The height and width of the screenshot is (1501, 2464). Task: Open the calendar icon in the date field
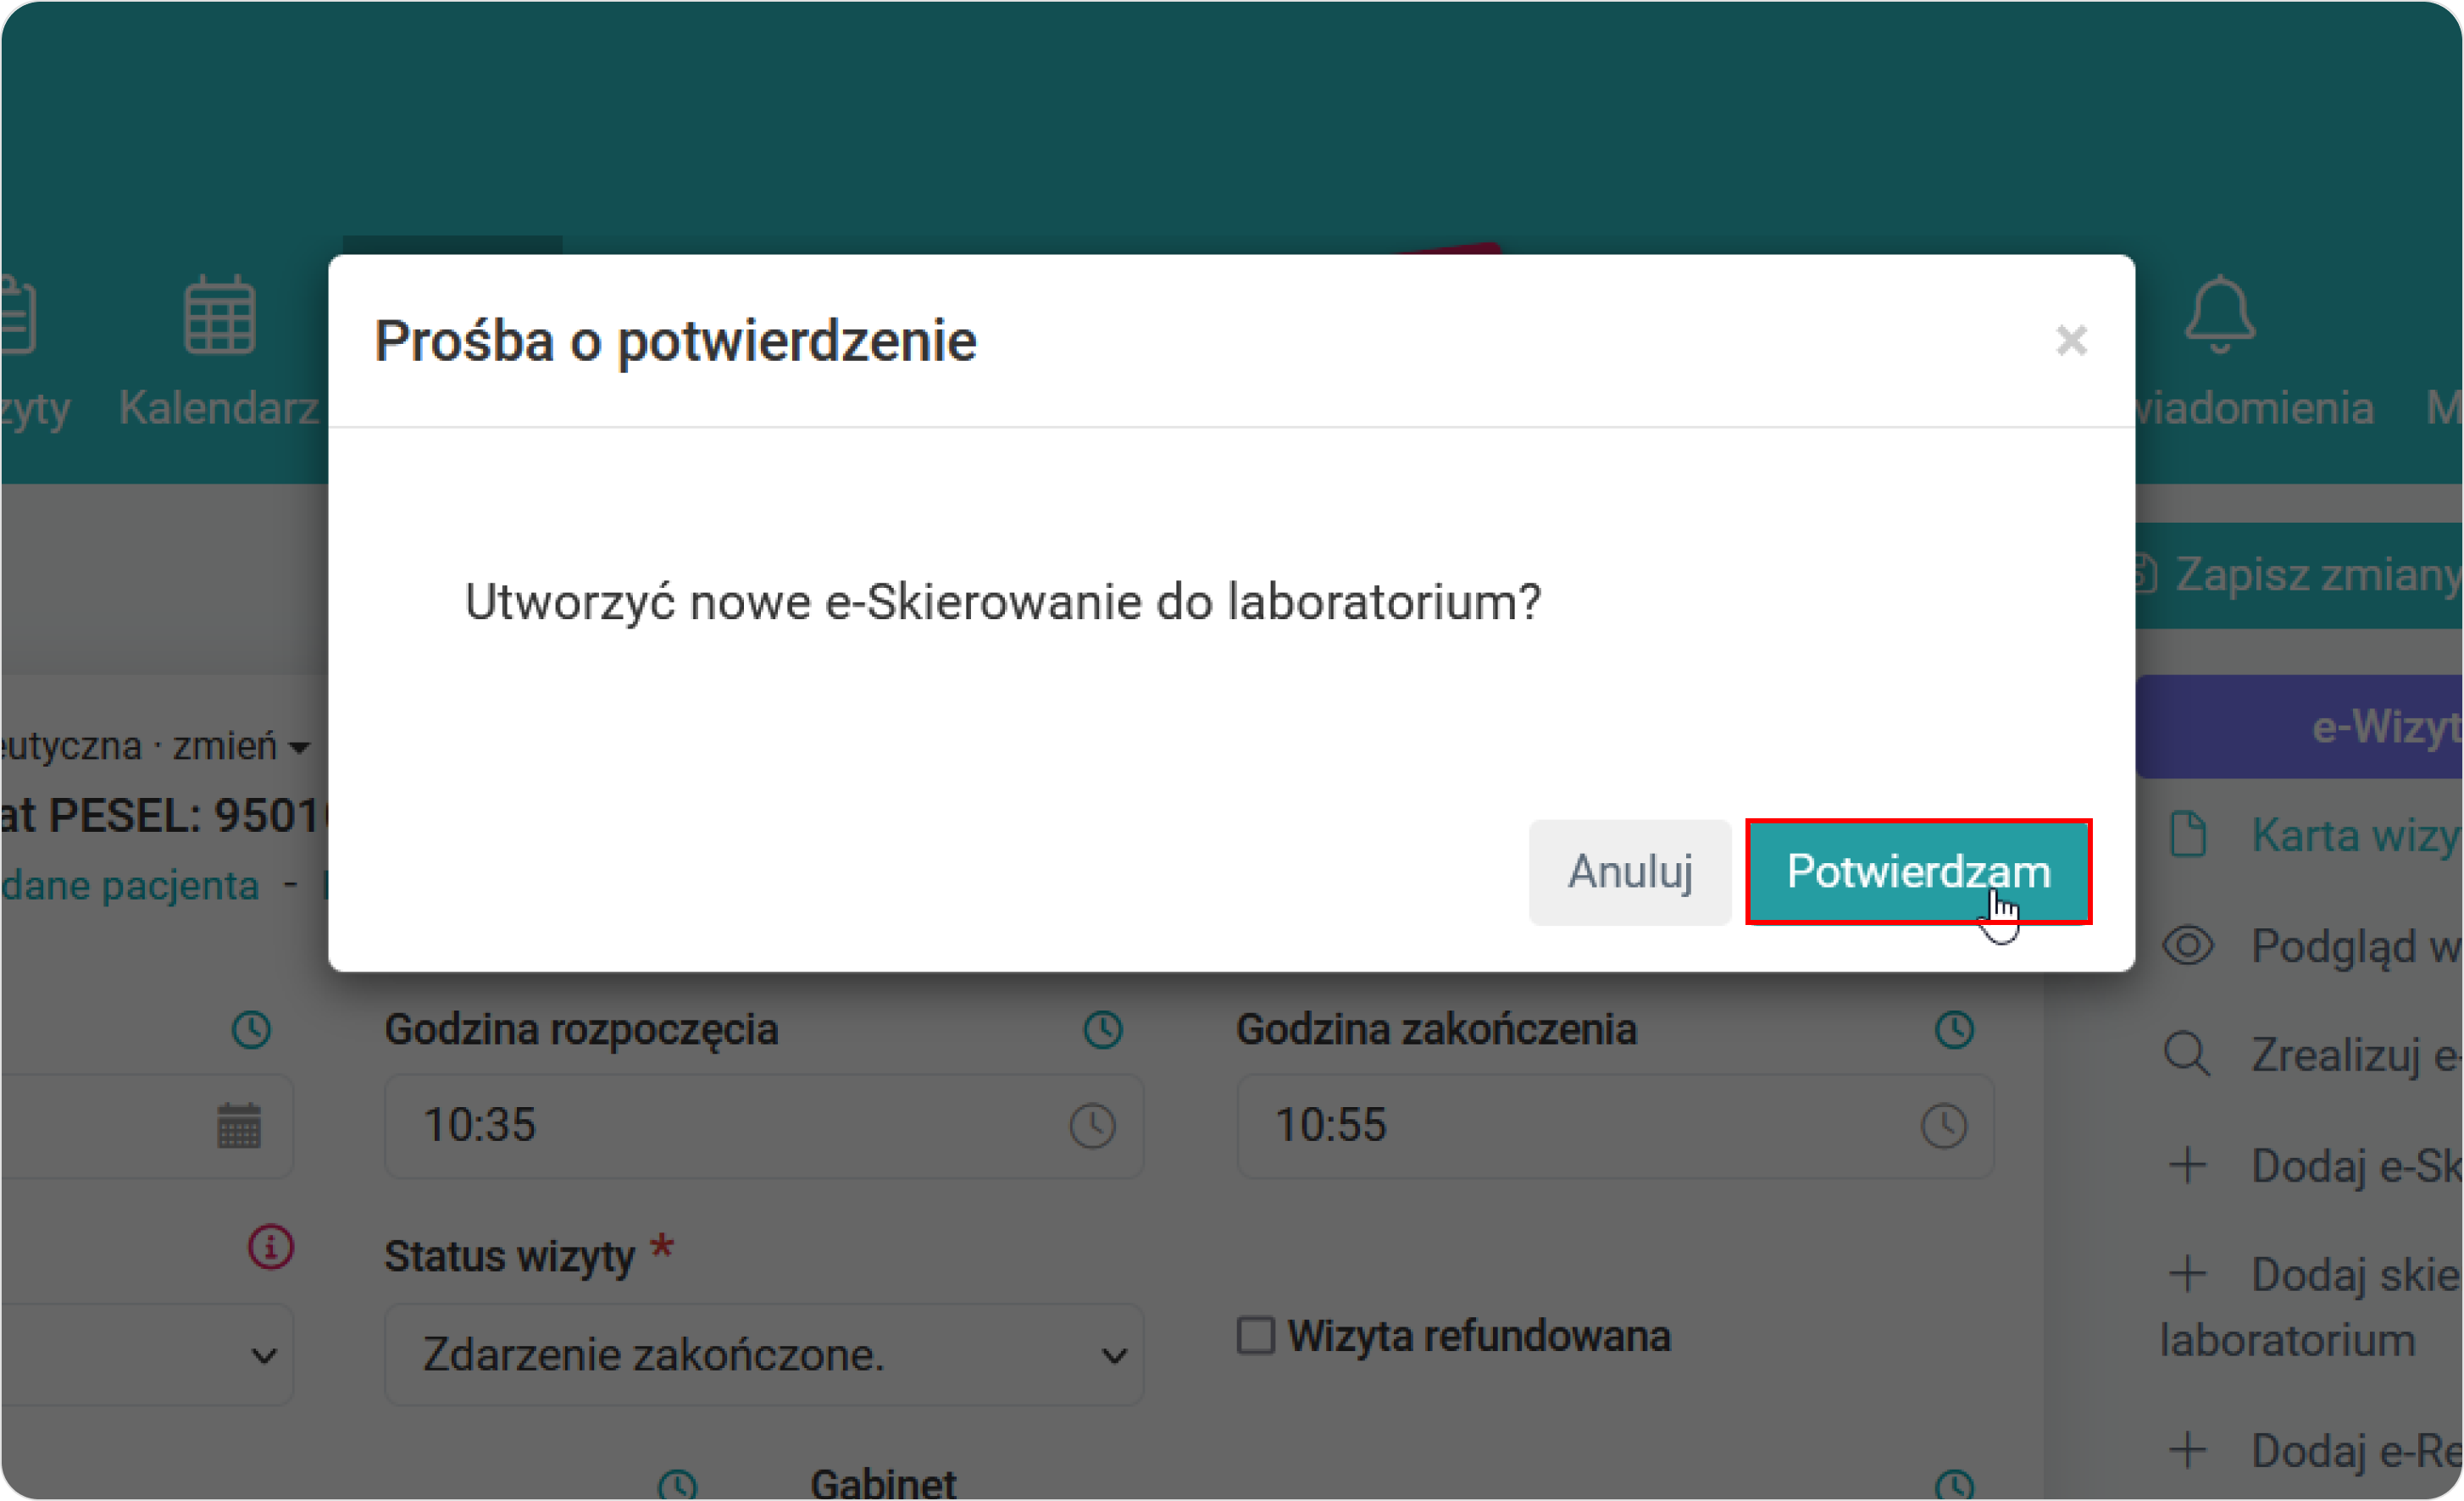tap(237, 1126)
